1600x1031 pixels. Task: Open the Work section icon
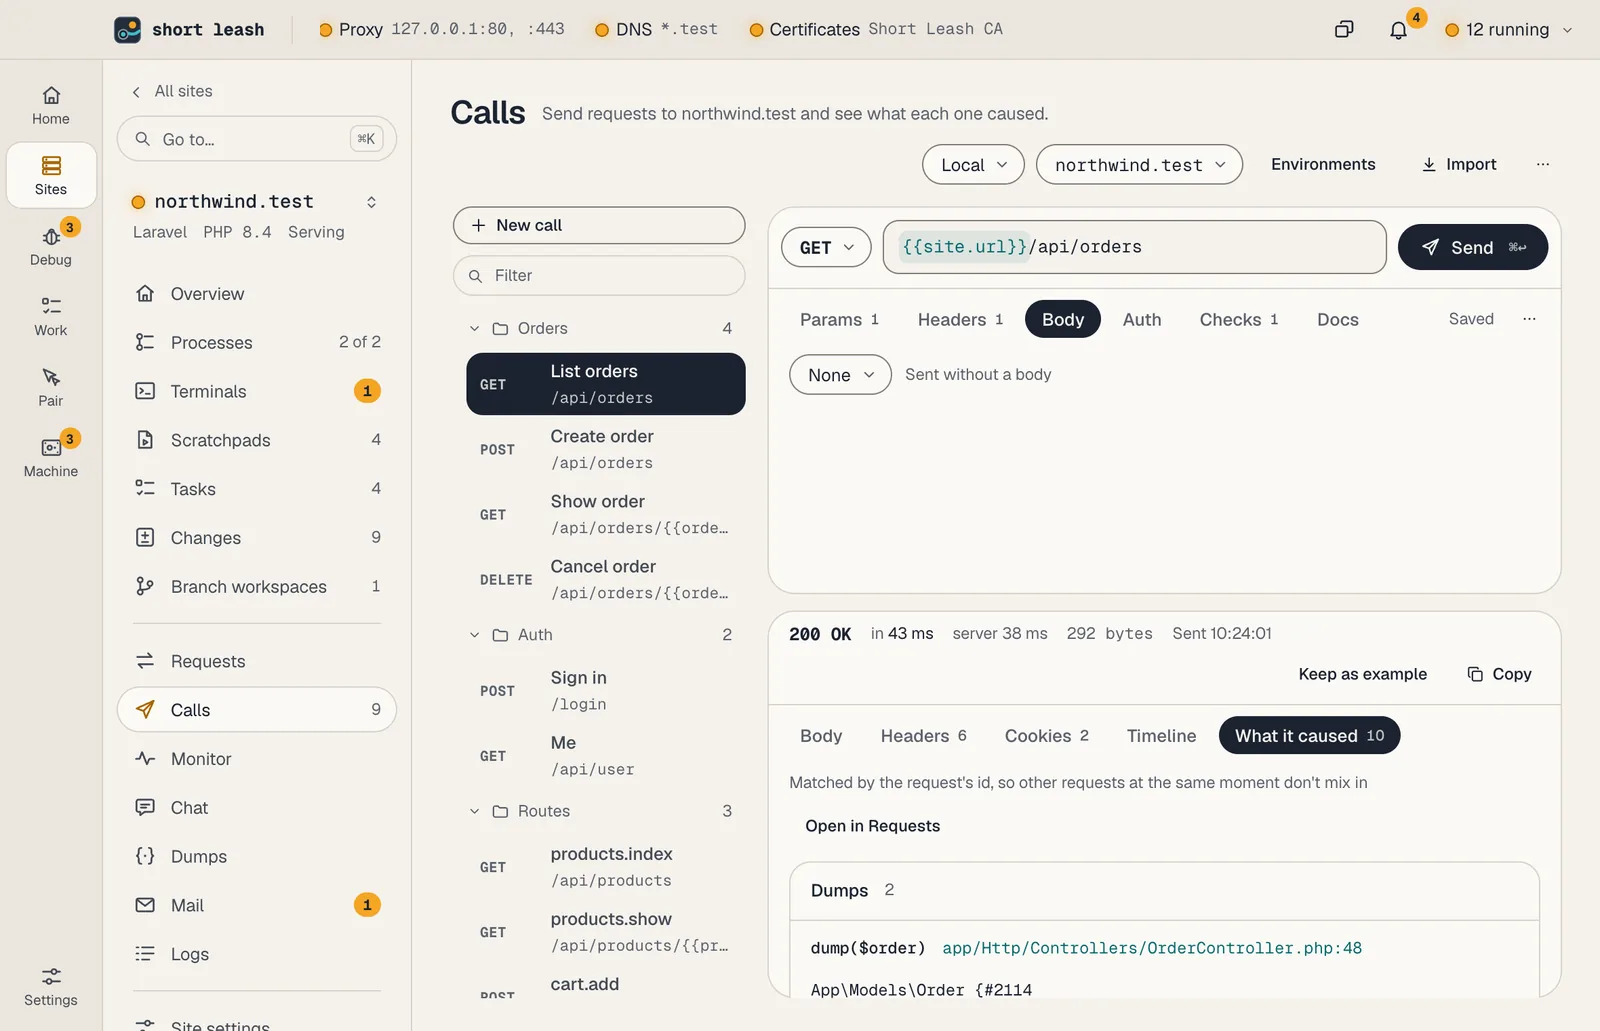51,316
